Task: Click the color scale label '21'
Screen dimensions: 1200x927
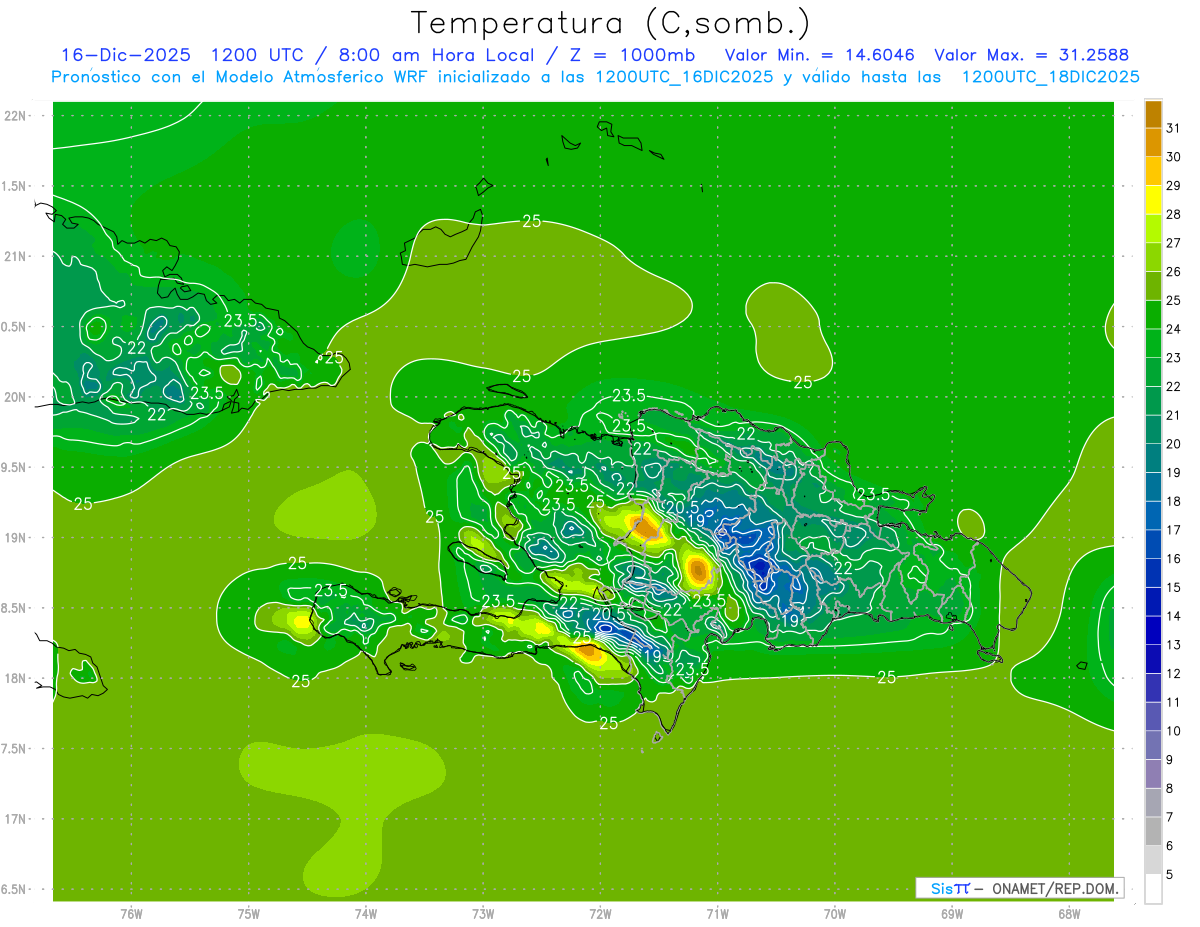Action: [x=1173, y=415]
